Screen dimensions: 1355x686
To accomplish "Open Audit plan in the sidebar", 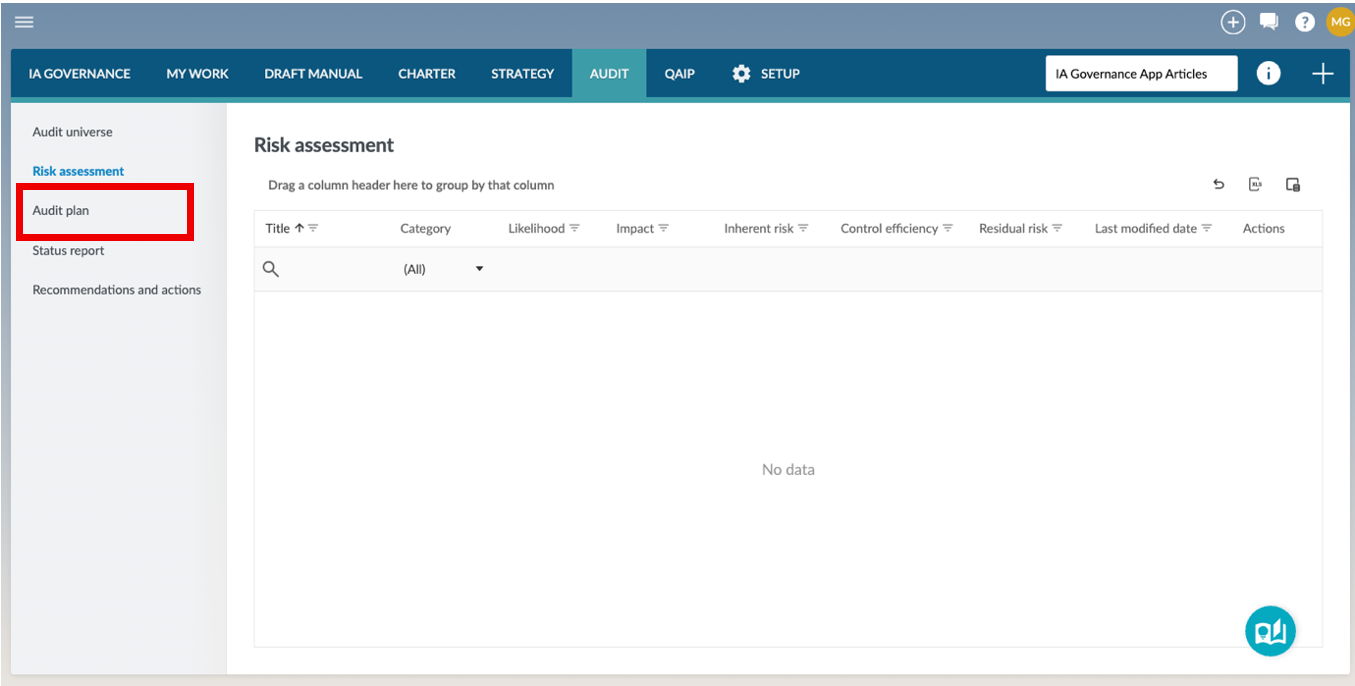I will tap(61, 211).
